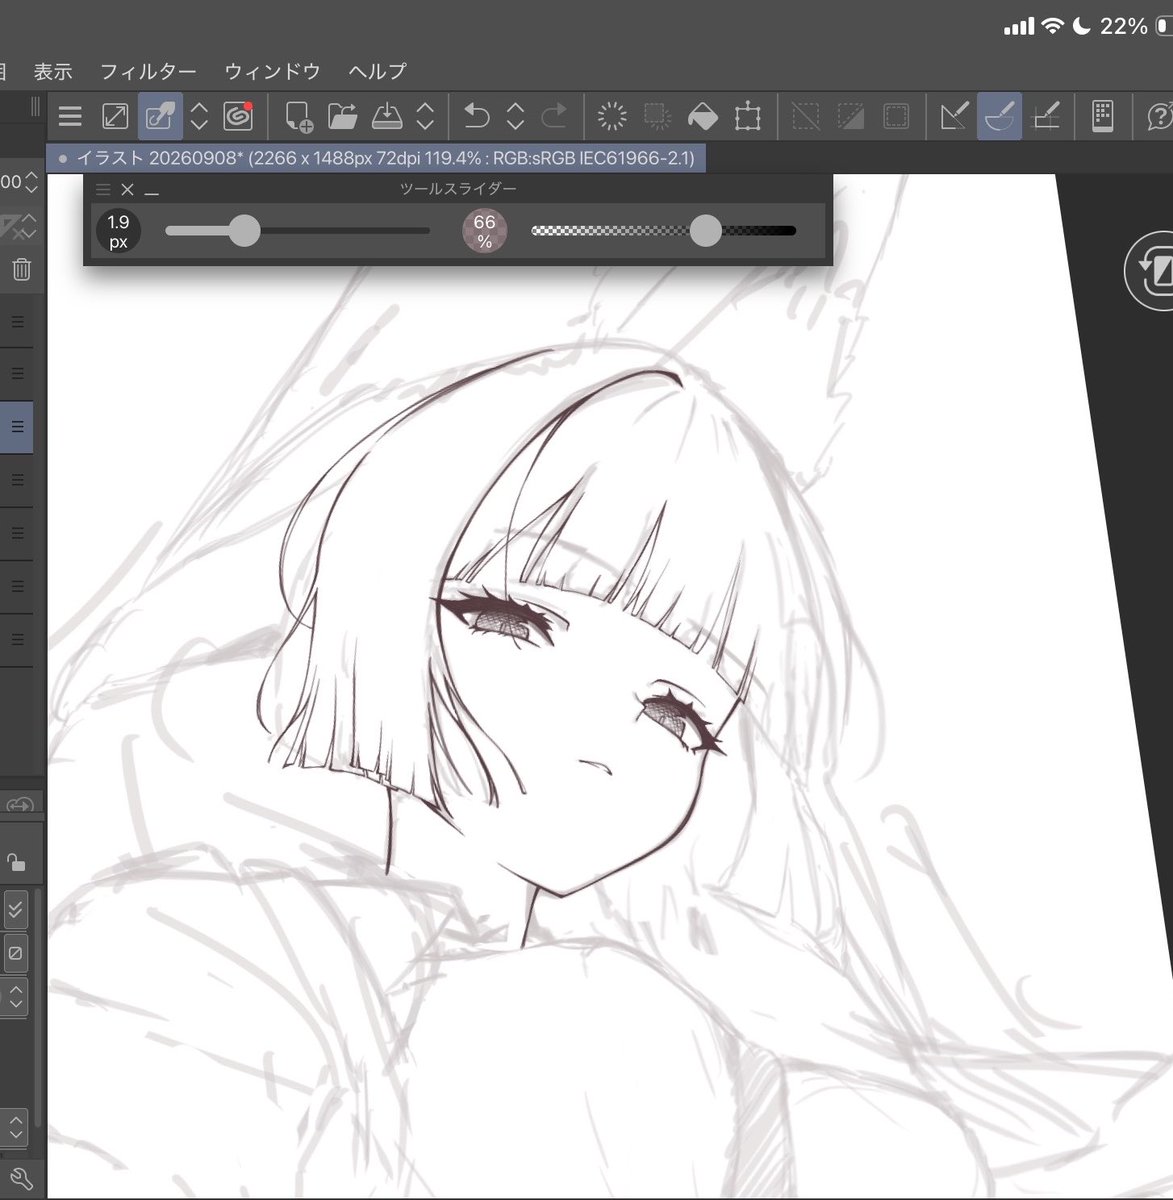The image size is (1173, 1200).
Task: Click the open file folder icon
Action: point(343,117)
